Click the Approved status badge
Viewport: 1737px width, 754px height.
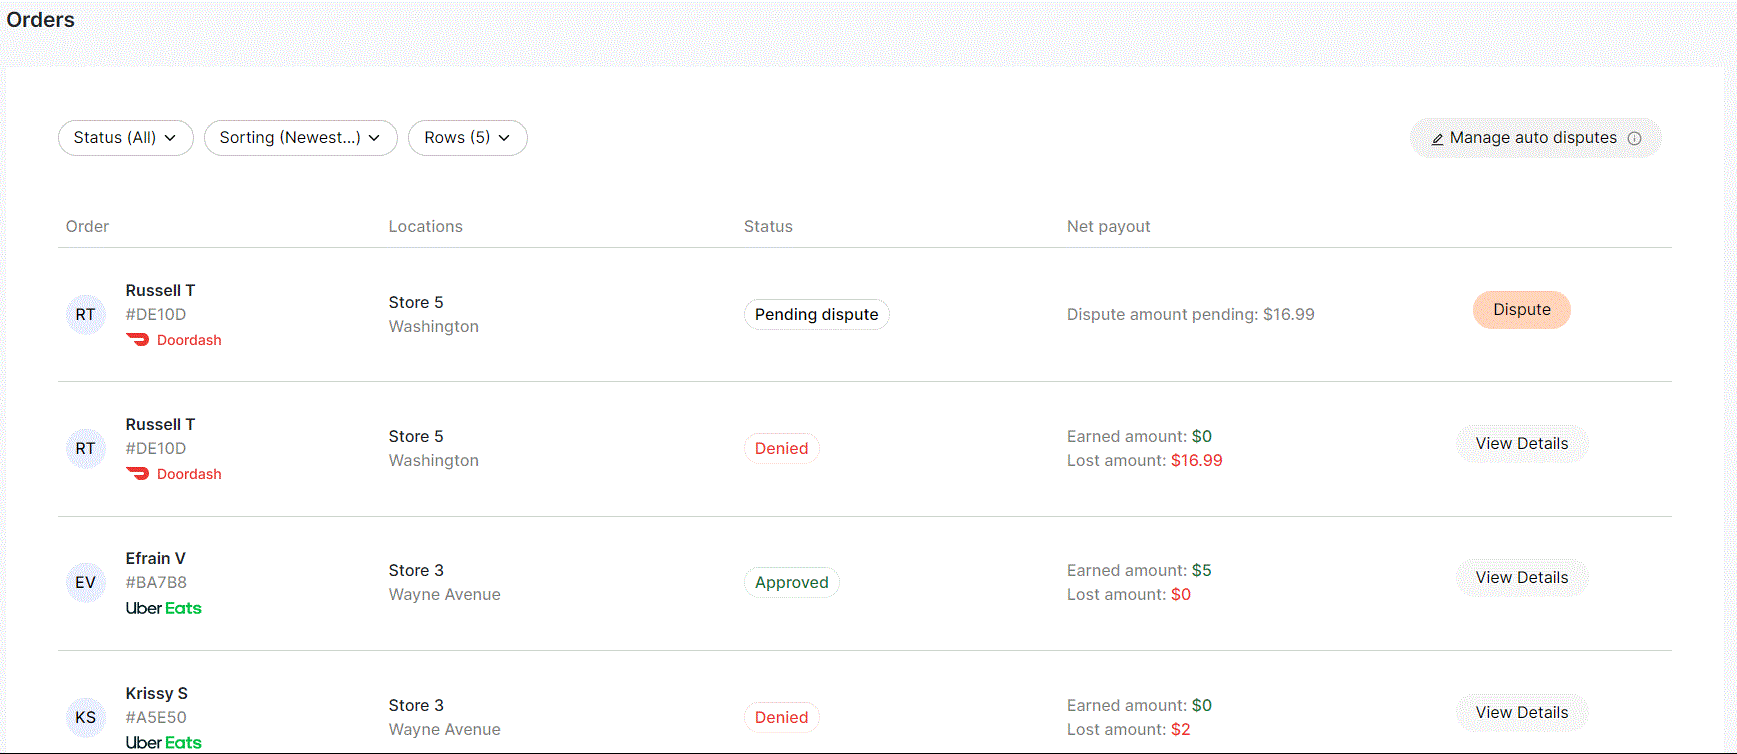tap(791, 583)
